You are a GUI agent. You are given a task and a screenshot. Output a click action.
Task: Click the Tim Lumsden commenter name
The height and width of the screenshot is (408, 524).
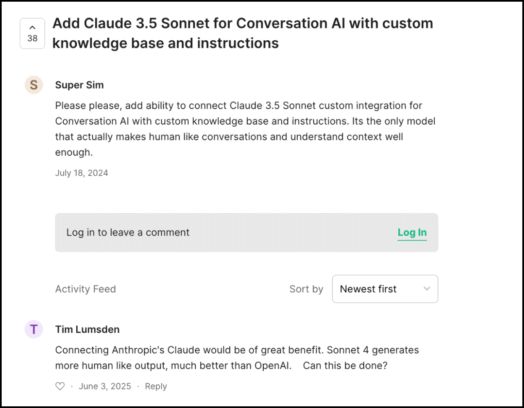tap(88, 329)
